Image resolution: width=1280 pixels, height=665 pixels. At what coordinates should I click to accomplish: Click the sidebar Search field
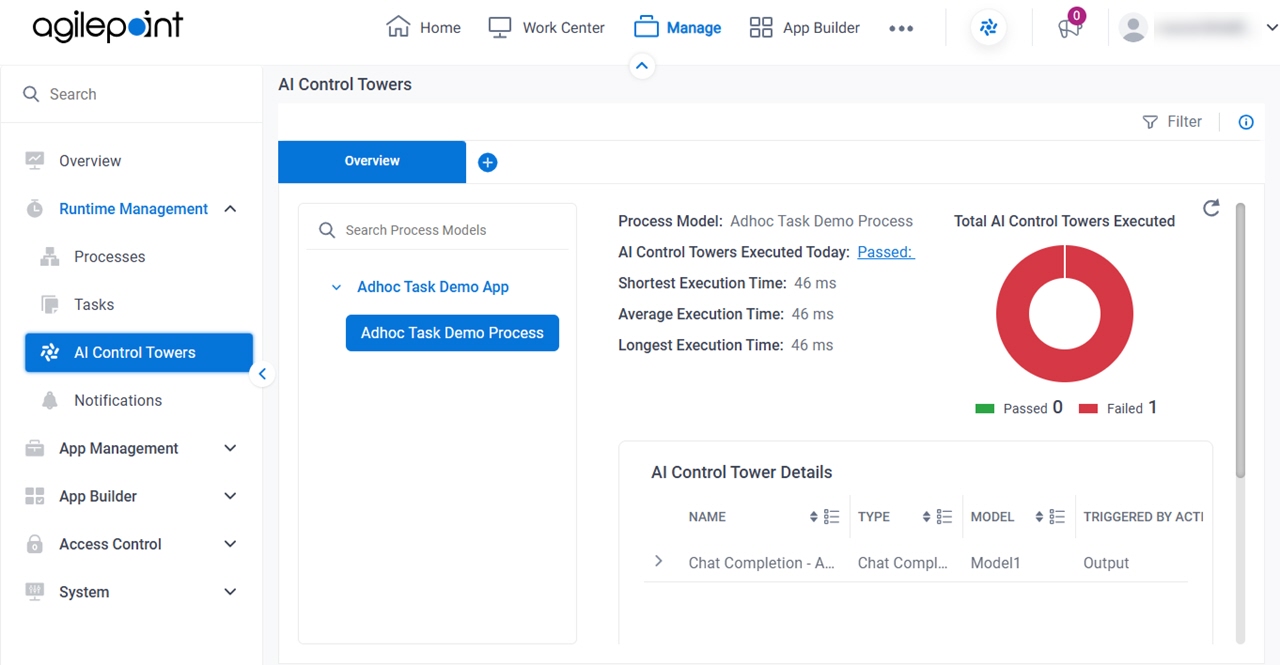coord(131,94)
